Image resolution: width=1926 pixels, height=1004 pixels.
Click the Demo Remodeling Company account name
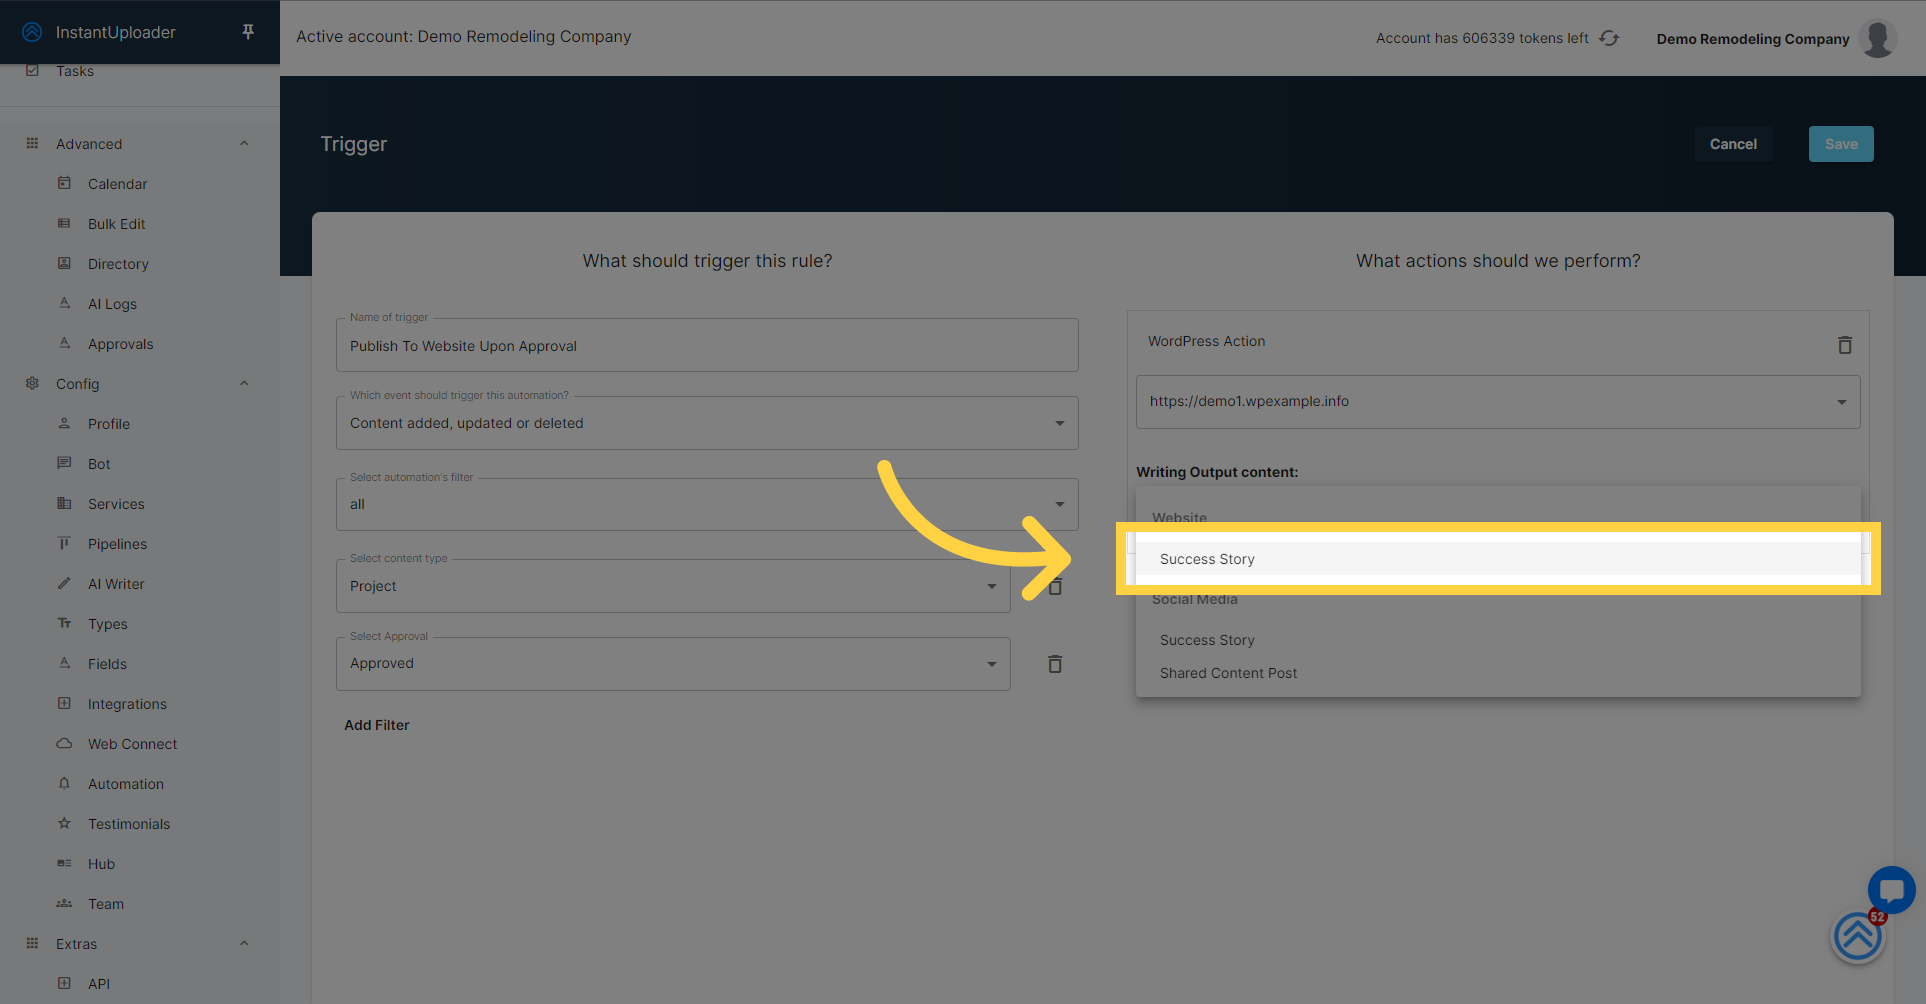pyautogui.click(x=1753, y=39)
